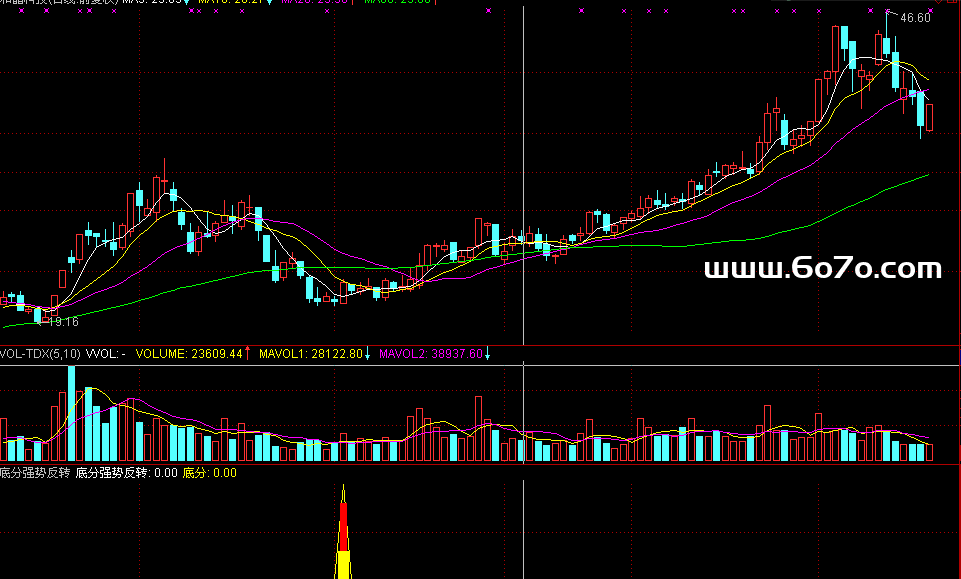Select the last red candlestick on the right
This screenshot has width=961, height=579.
click(x=930, y=116)
